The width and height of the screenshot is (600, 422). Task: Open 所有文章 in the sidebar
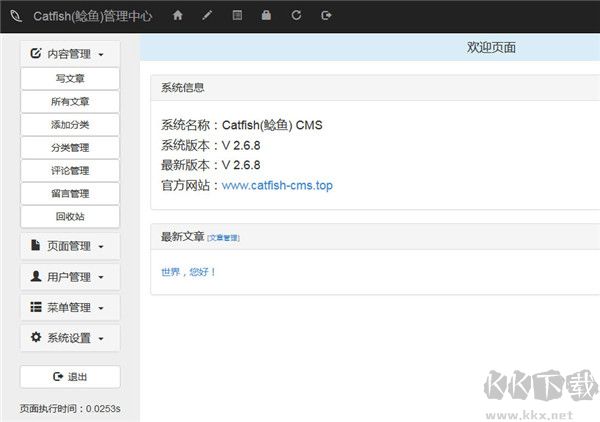pyautogui.click(x=70, y=101)
